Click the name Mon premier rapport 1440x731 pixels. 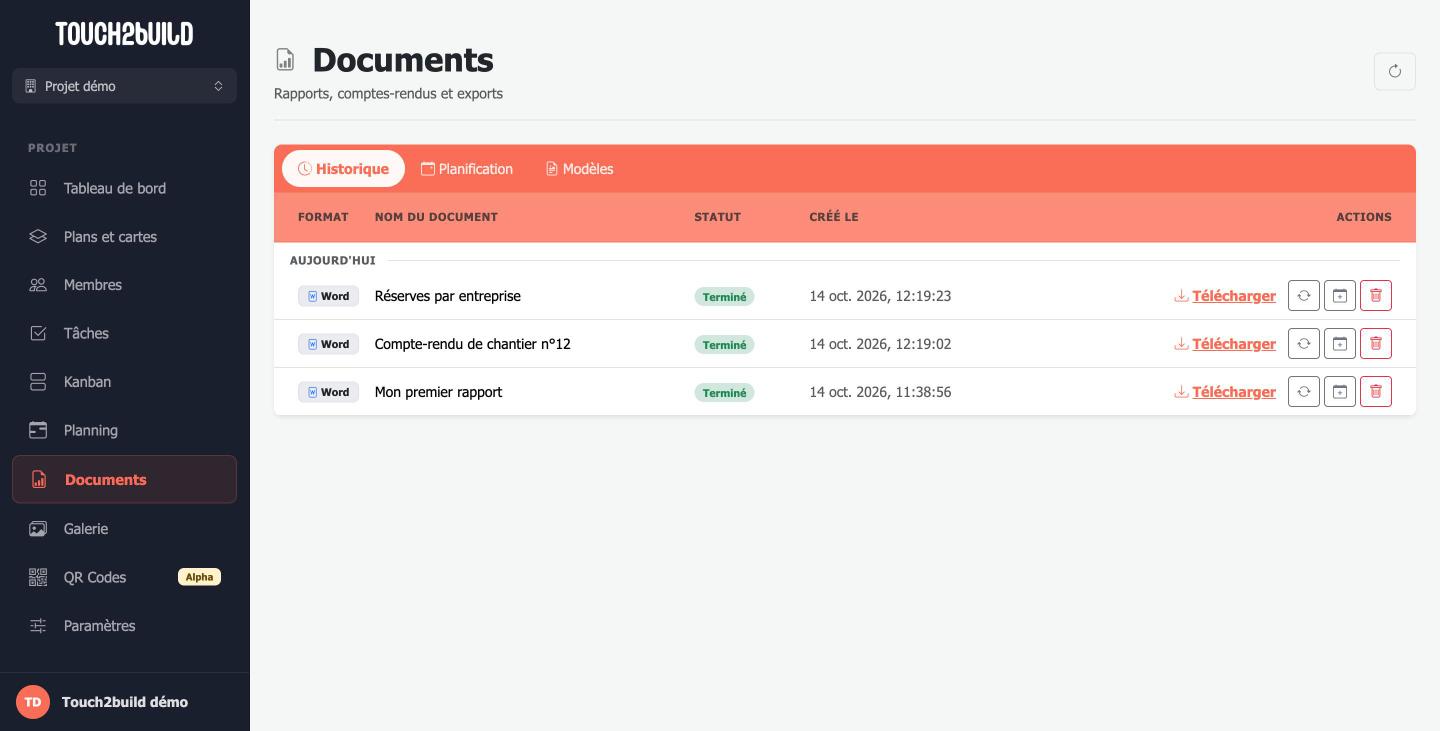tap(438, 392)
